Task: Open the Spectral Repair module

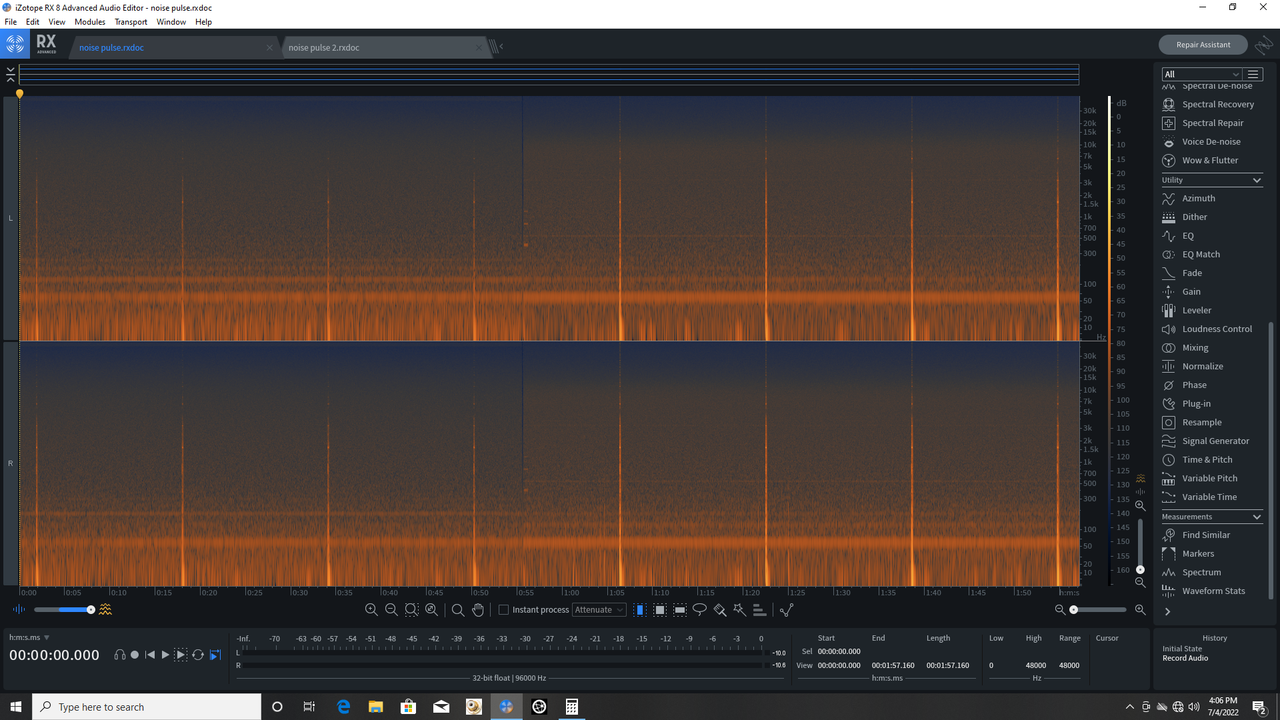Action: (1212, 122)
